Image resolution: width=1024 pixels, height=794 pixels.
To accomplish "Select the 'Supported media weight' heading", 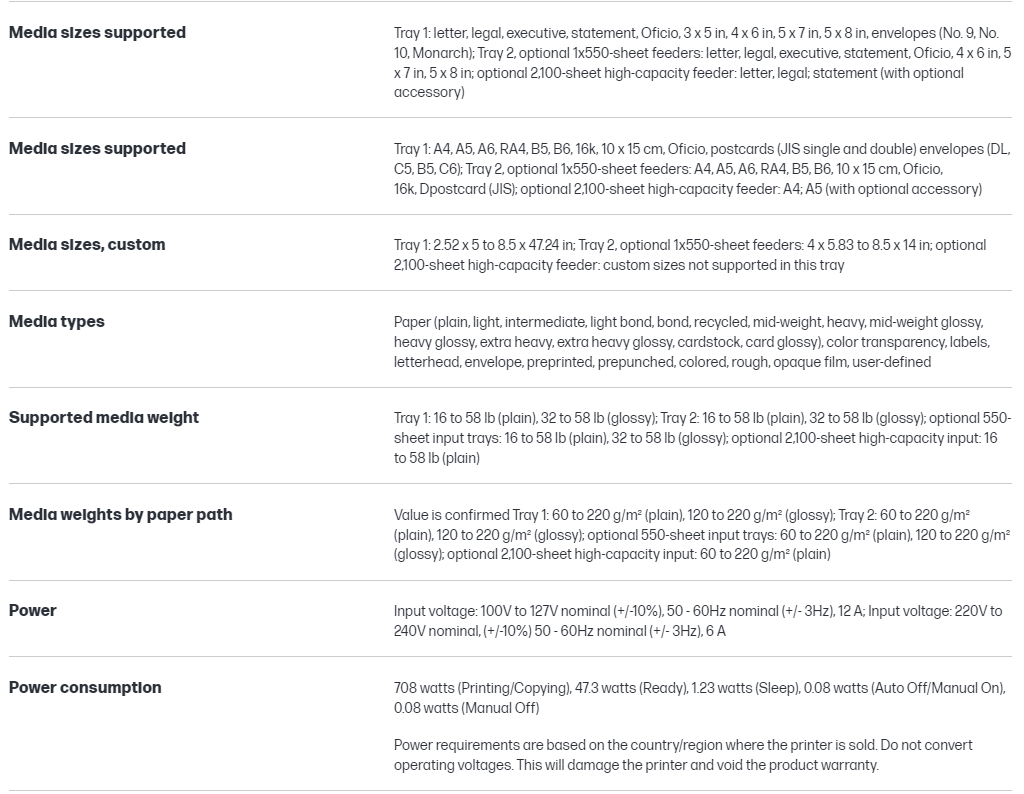I will tap(104, 418).
